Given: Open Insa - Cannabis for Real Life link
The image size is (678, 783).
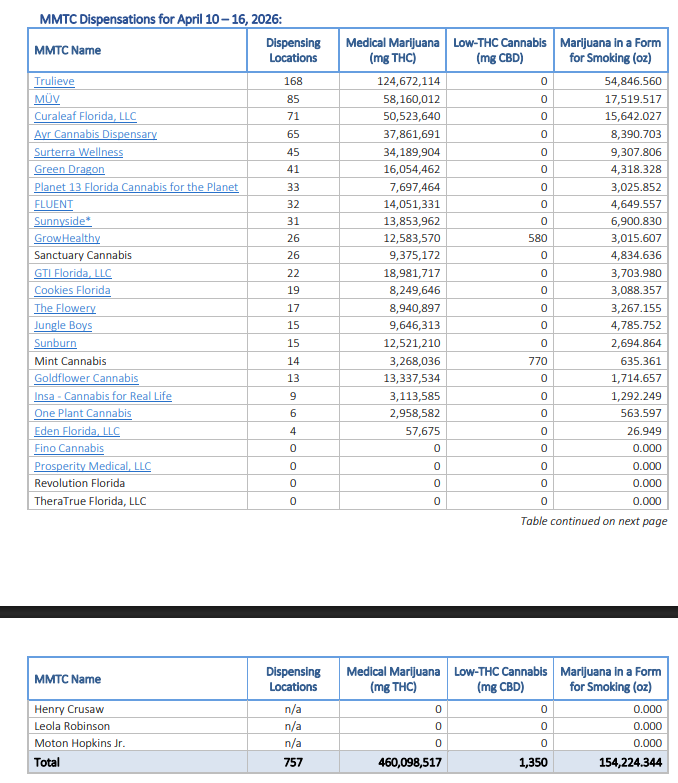Looking at the screenshot, I should click(x=103, y=395).
